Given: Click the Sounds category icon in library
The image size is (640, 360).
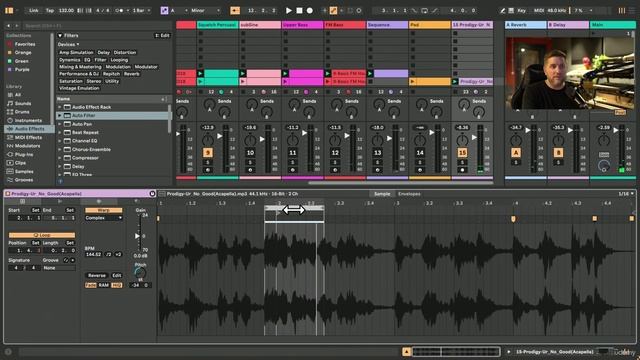Looking at the screenshot, I should [10, 103].
